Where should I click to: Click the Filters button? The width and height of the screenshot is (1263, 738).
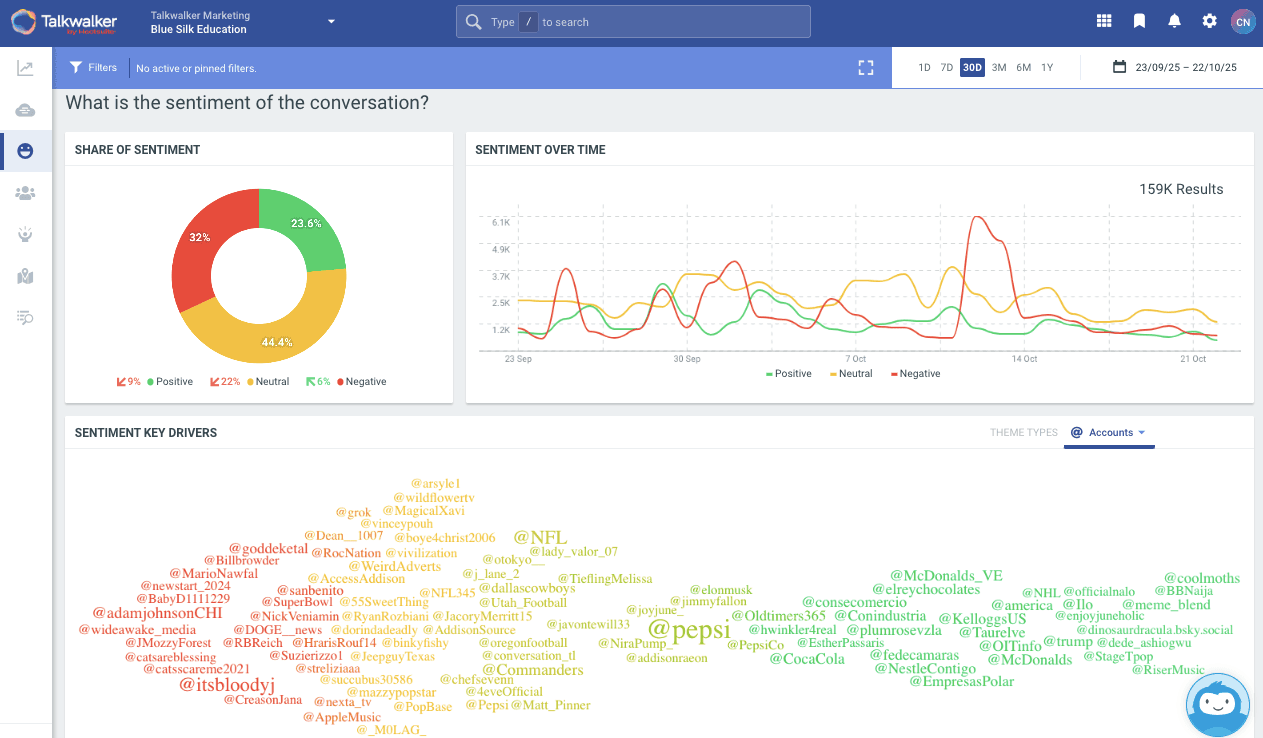click(93, 68)
